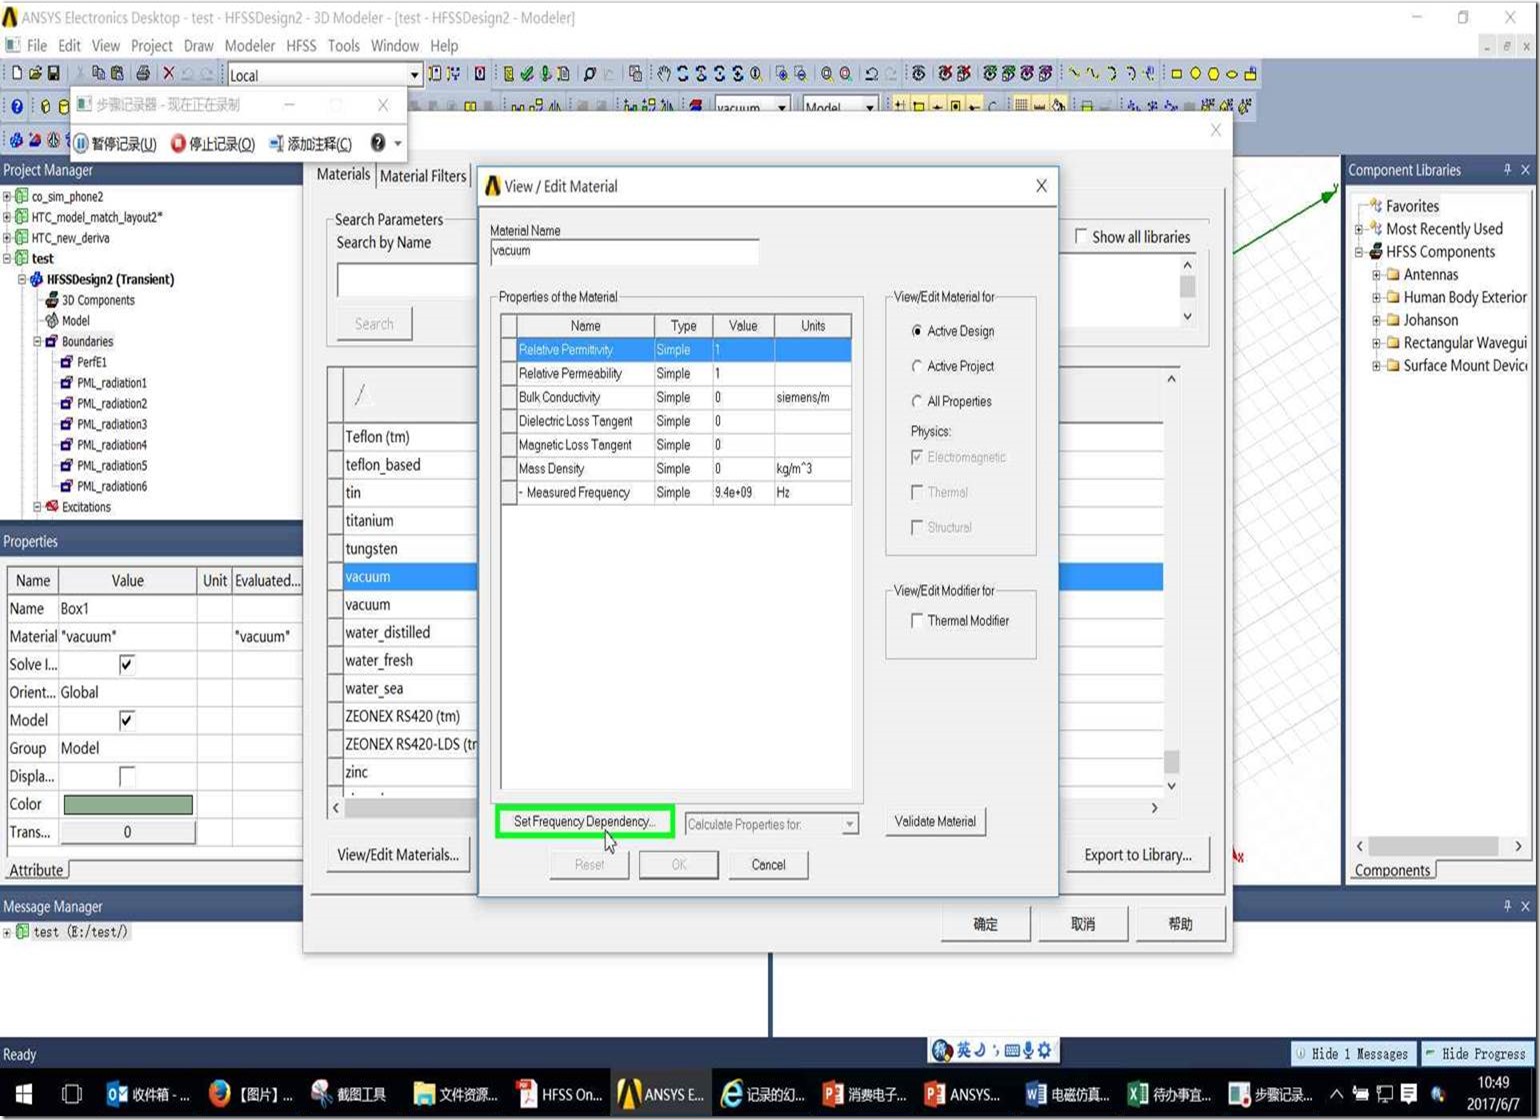The width and height of the screenshot is (1540, 1120).
Task: Click the New project icon in the toolbar
Action: tap(17, 74)
